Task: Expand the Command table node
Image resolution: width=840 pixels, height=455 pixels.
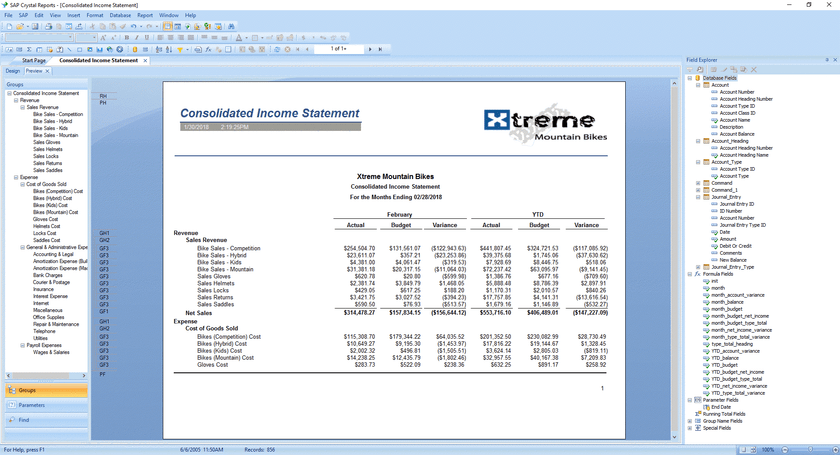Action: 698,183
